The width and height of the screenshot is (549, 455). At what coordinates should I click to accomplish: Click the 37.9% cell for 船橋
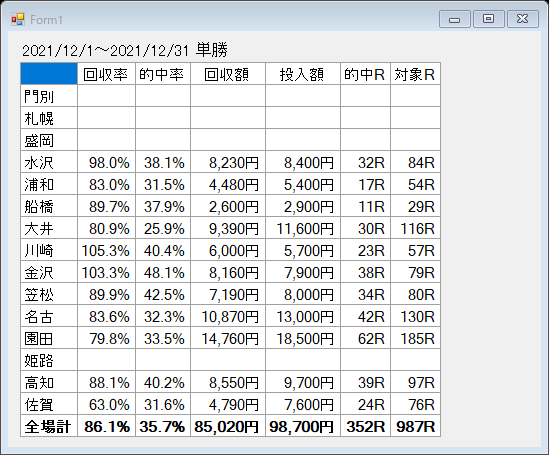tap(163, 206)
